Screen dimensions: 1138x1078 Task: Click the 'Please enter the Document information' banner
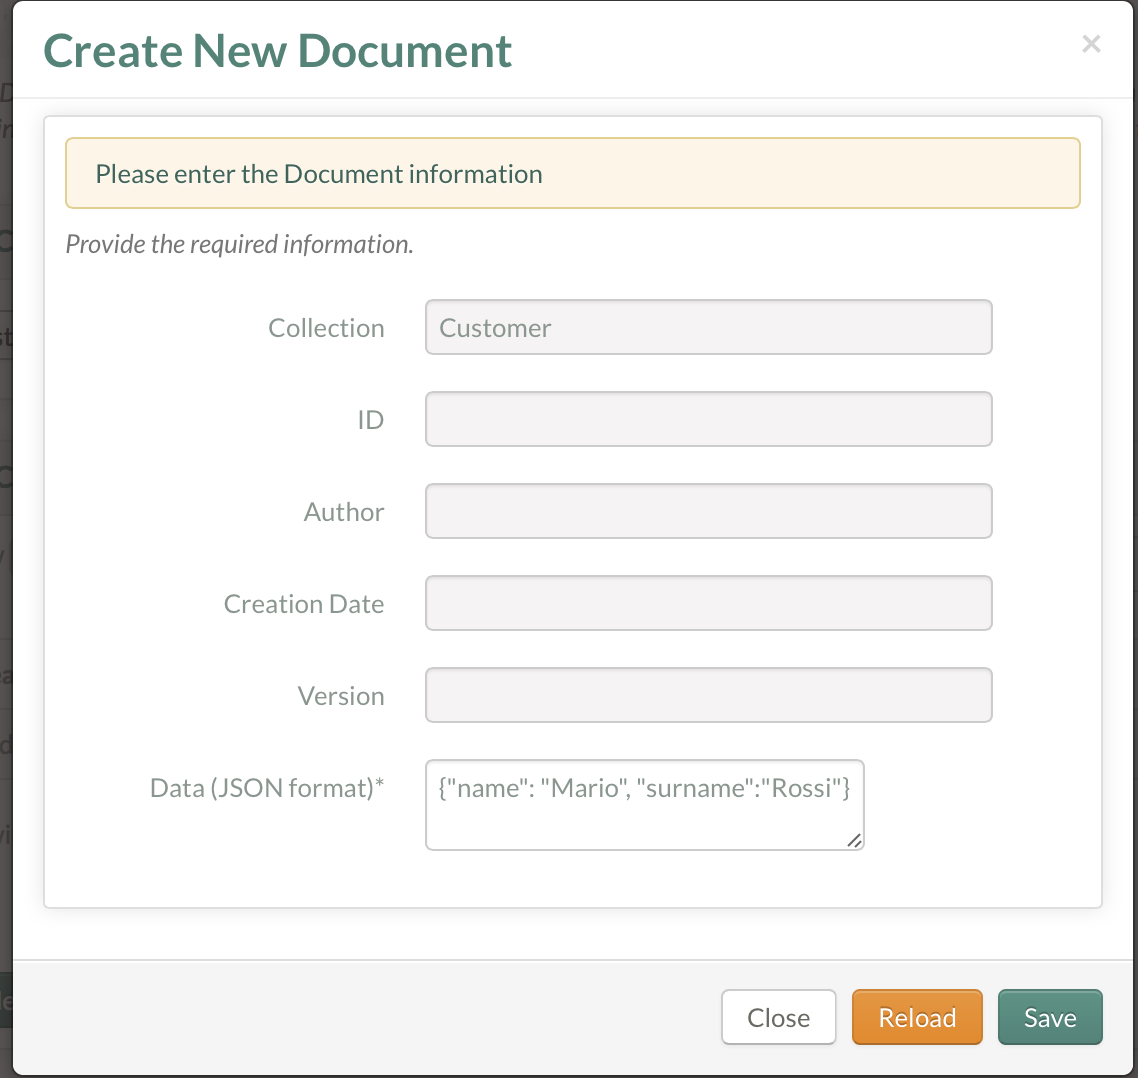click(572, 173)
